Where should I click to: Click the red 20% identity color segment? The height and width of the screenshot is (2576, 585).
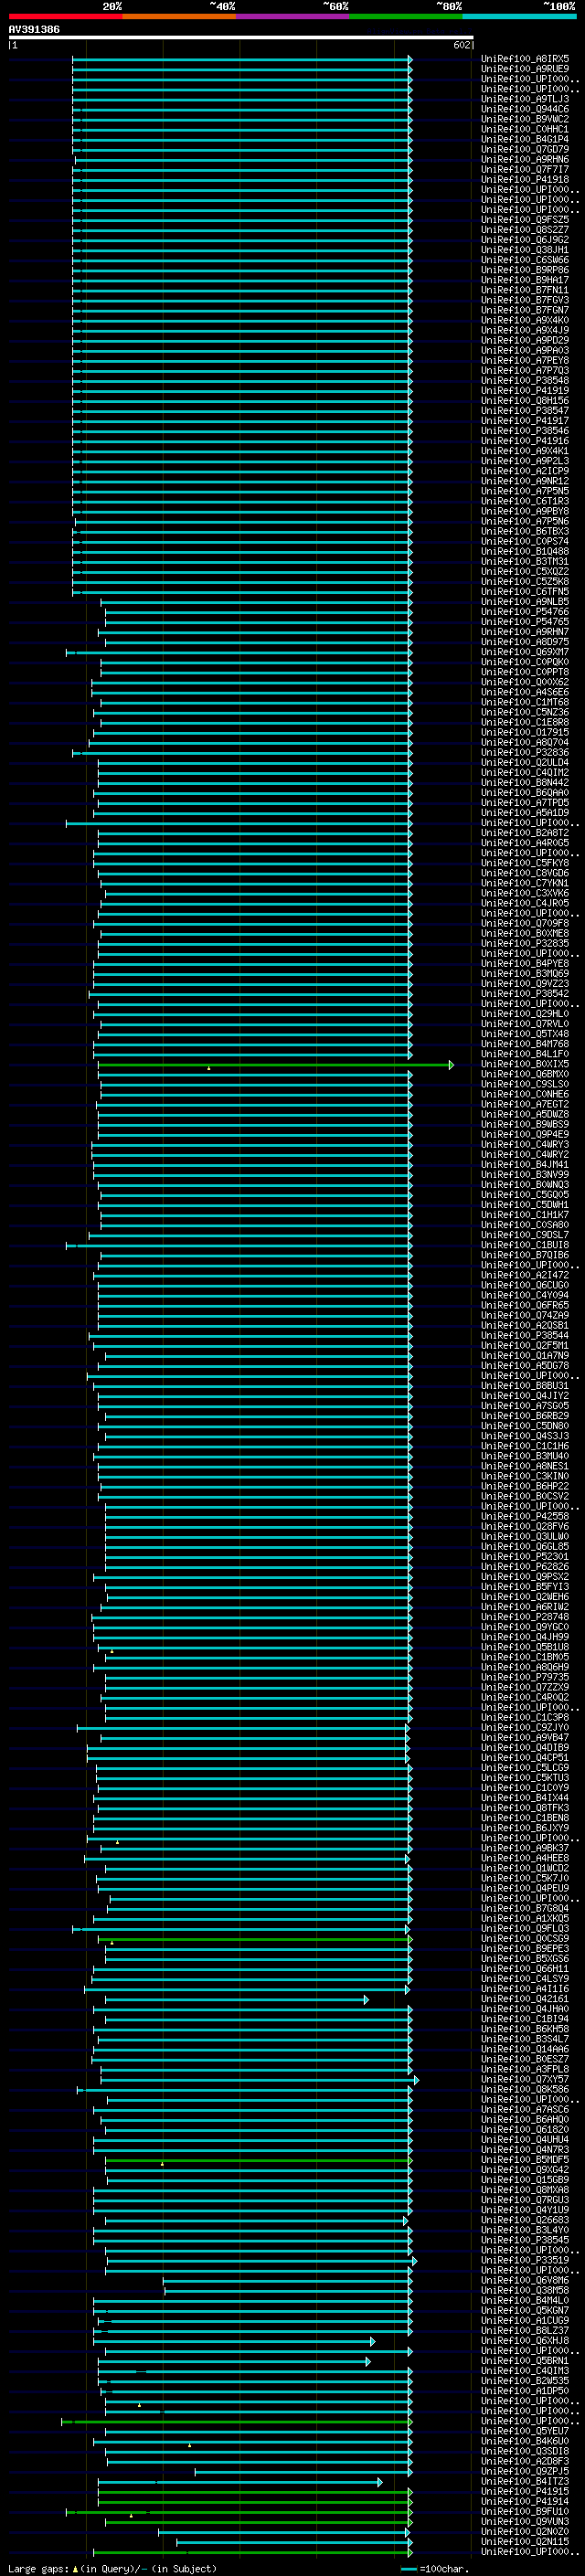[x=65, y=16]
